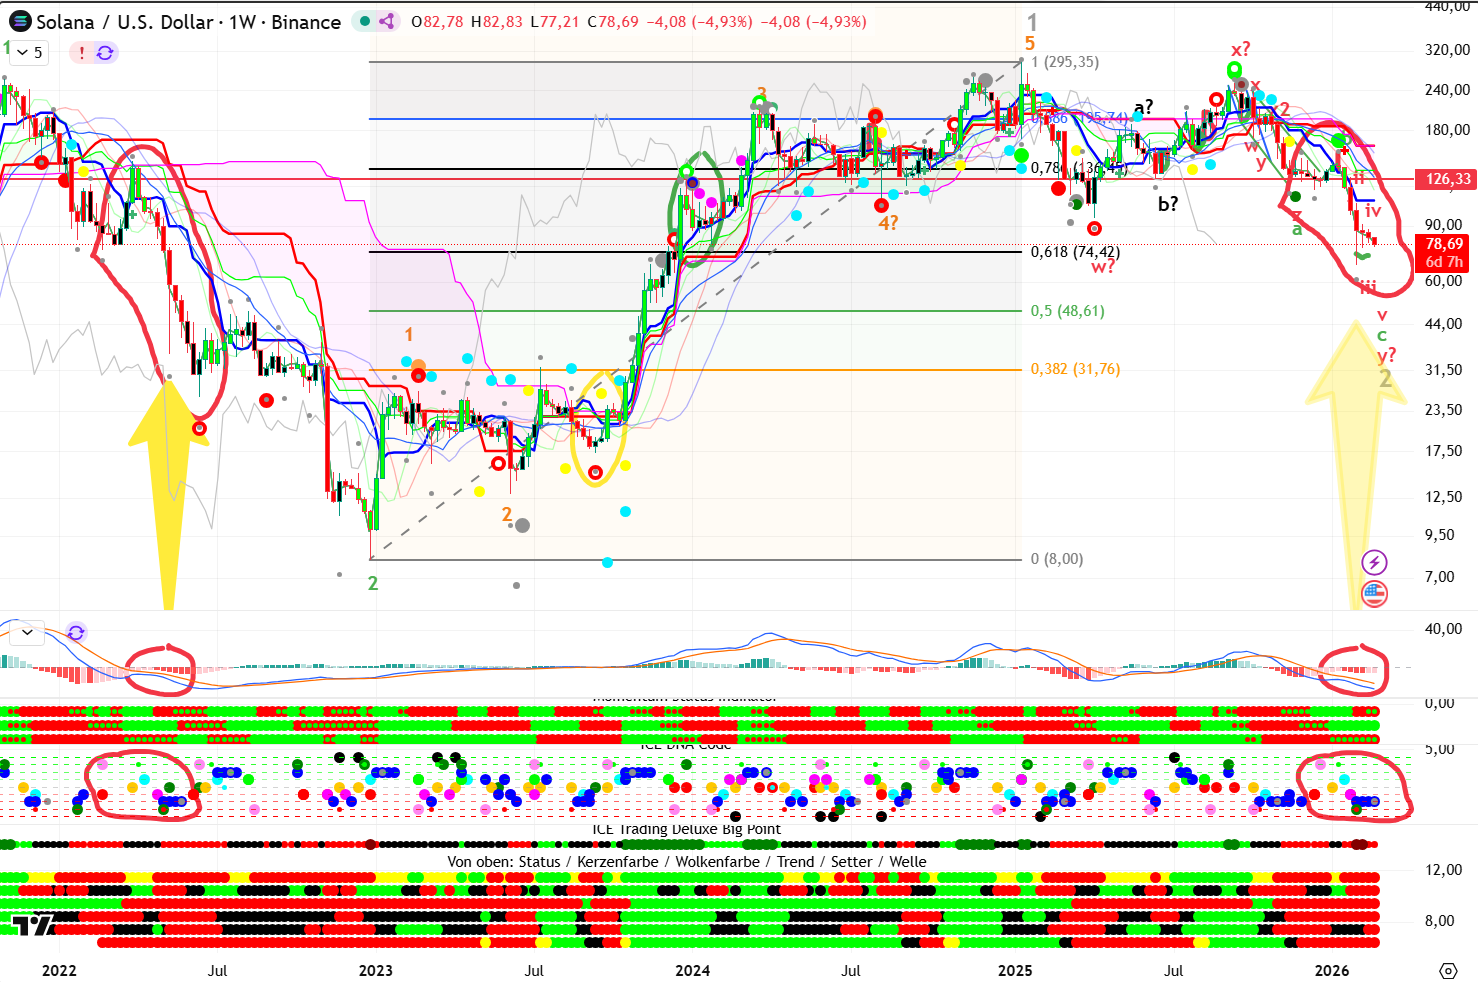
Task: Click the purple data-connection icon near title
Action: 387,21
